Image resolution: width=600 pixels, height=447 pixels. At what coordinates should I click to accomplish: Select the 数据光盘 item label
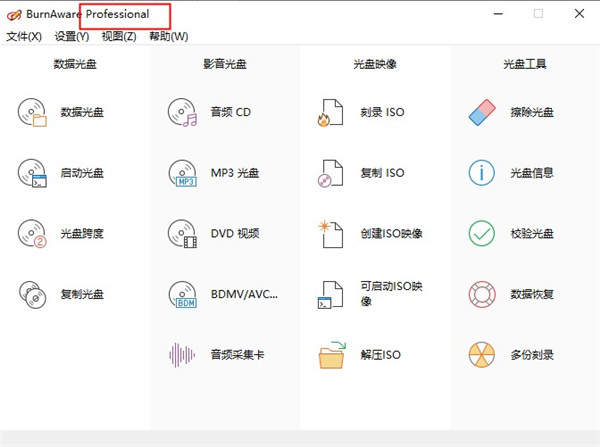(x=82, y=112)
